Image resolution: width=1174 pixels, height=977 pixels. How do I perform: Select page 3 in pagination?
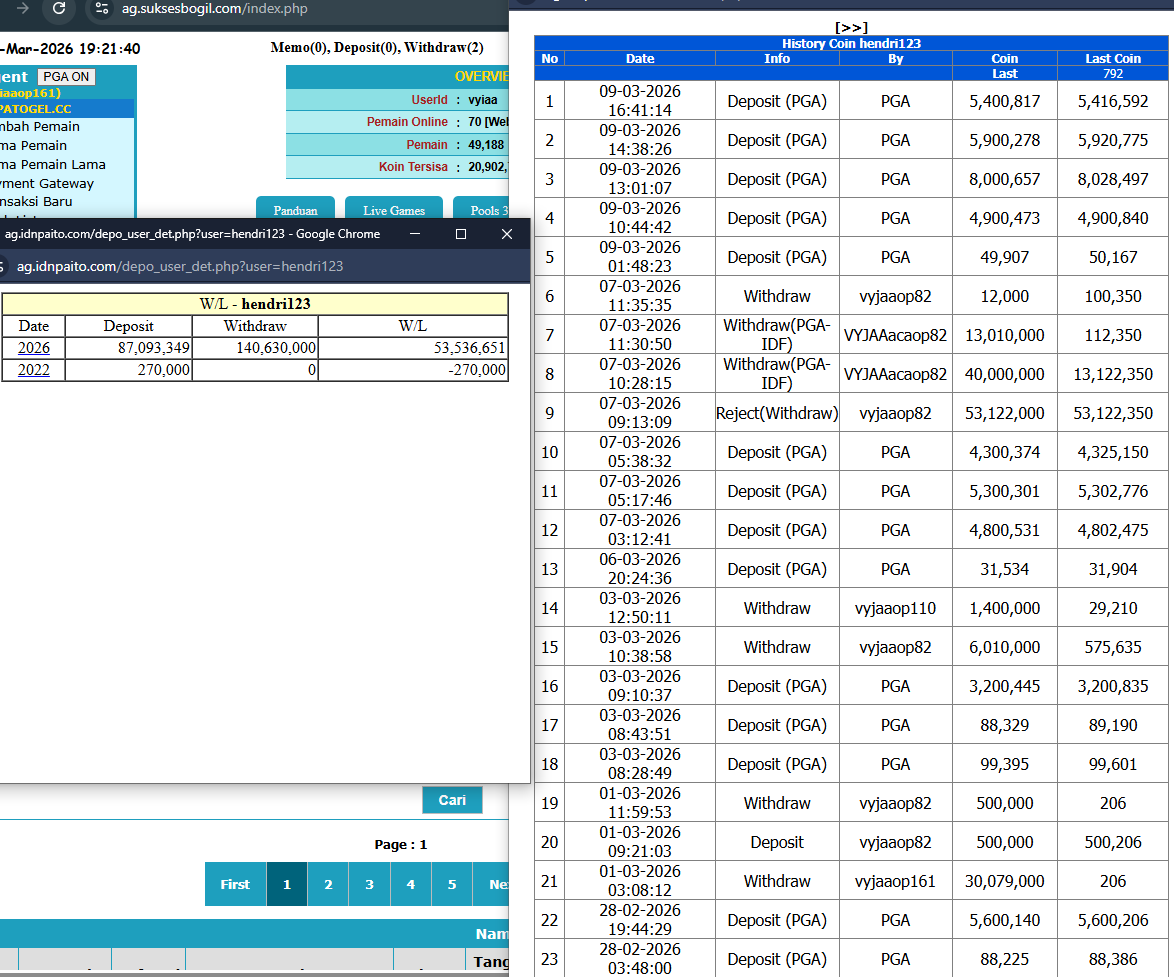pos(369,884)
